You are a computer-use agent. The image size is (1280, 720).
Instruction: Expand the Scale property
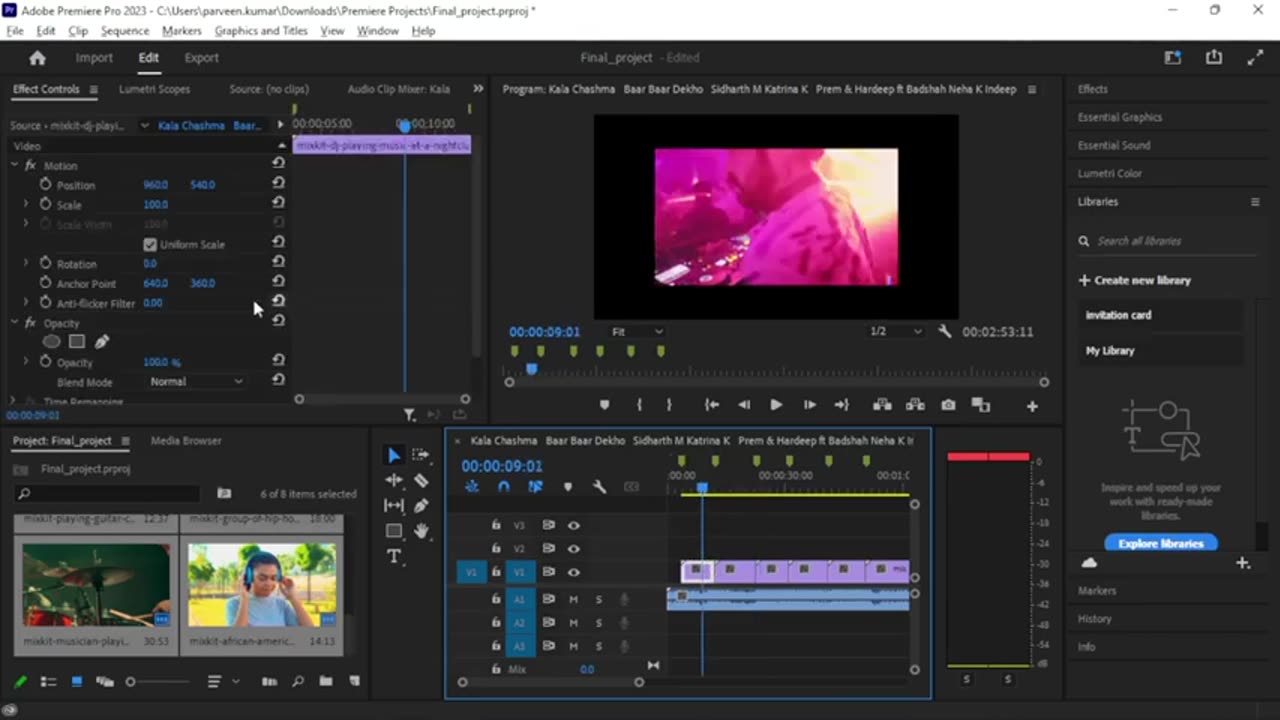26,204
